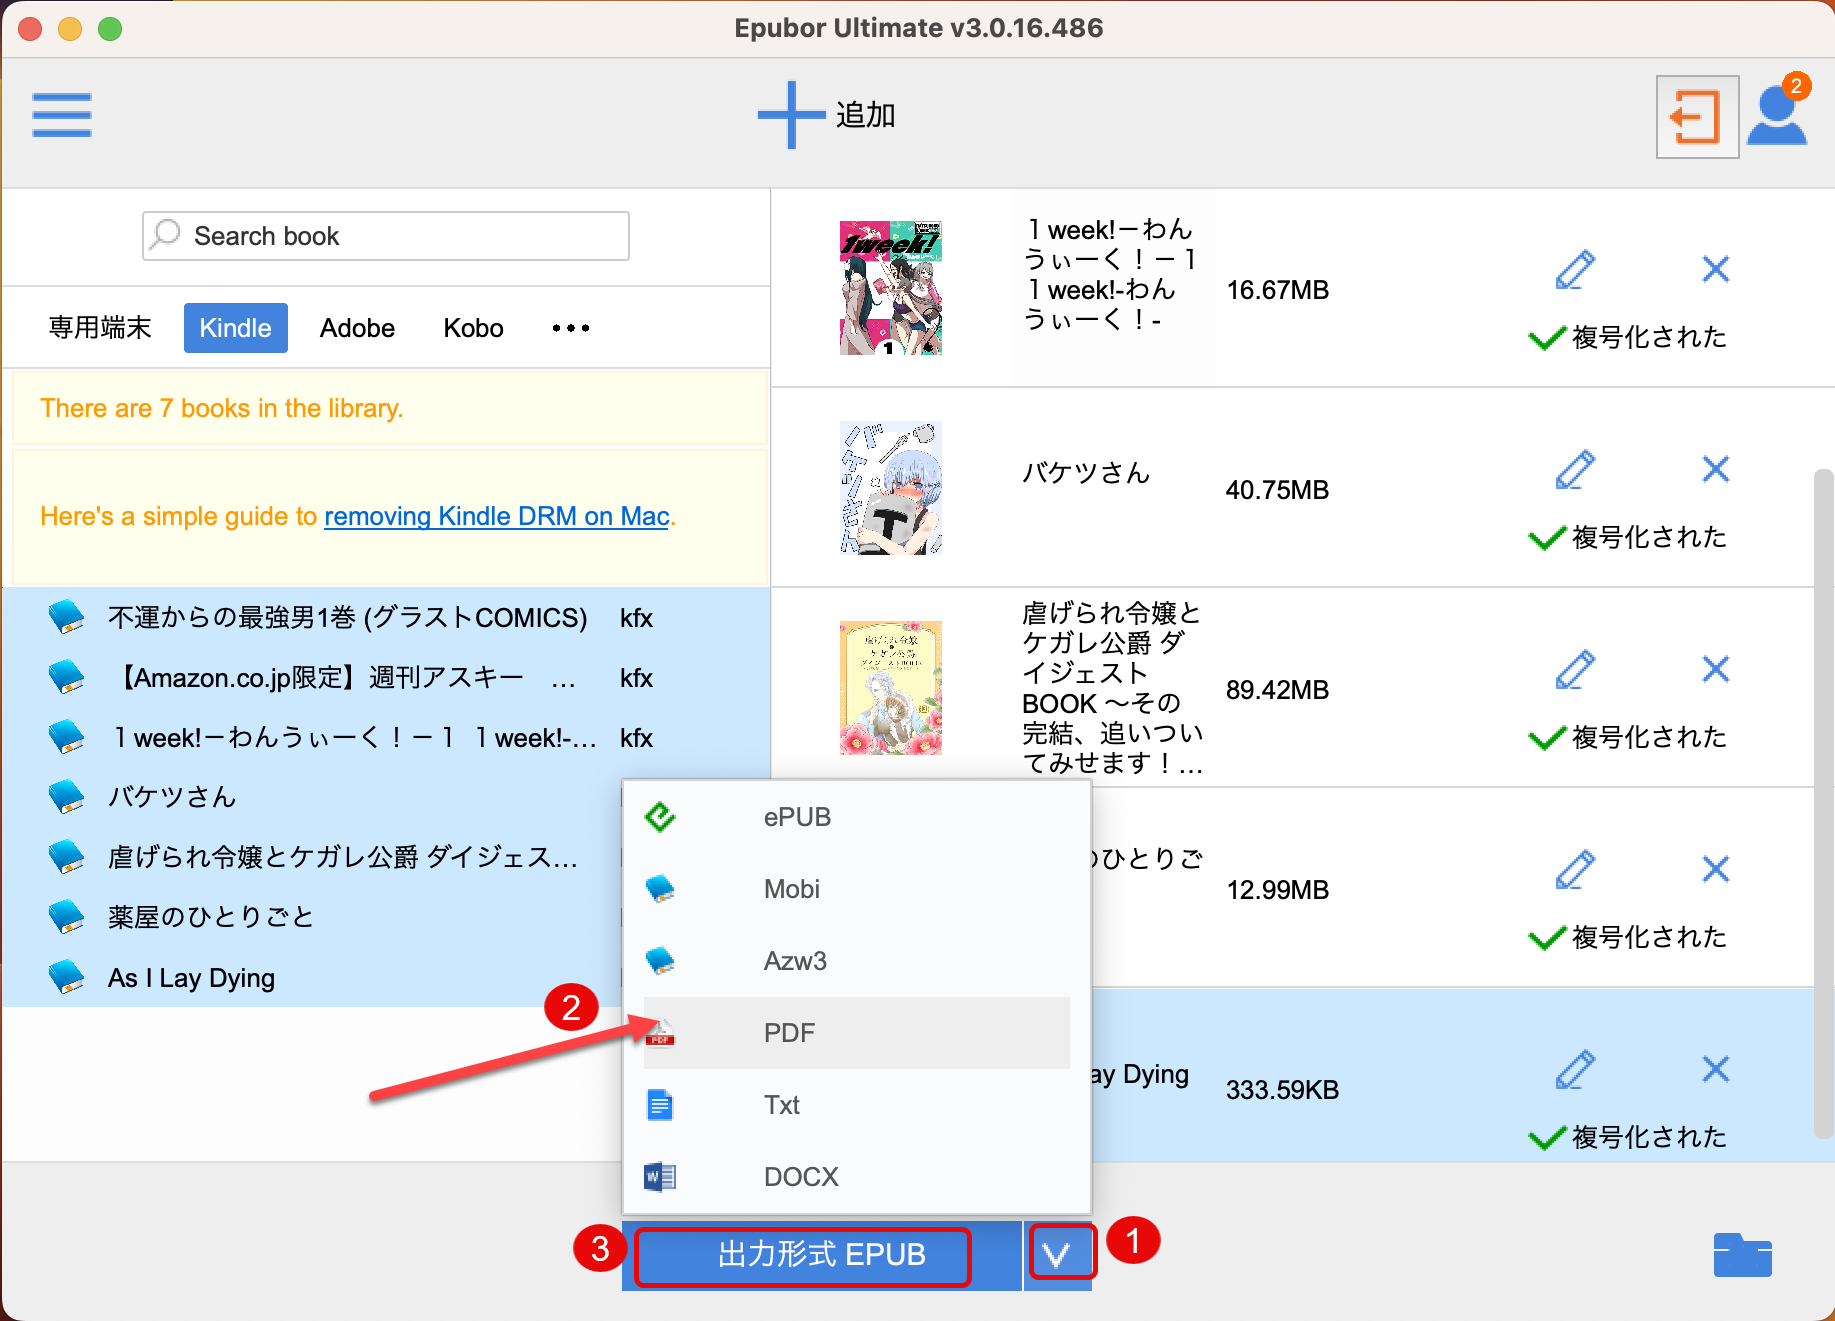Click the 16.67MB file size
Screen dimensions: 1835x1321
1277,290
